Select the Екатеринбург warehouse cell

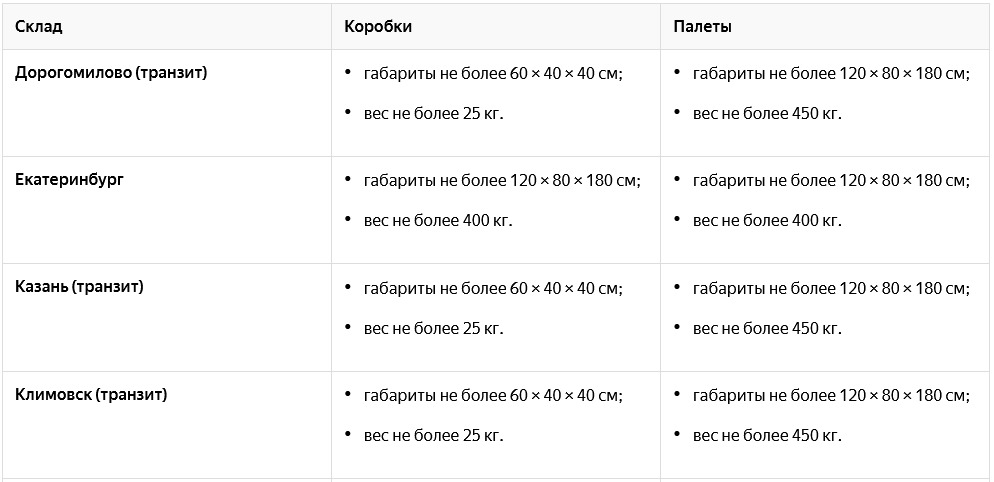point(70,179)
